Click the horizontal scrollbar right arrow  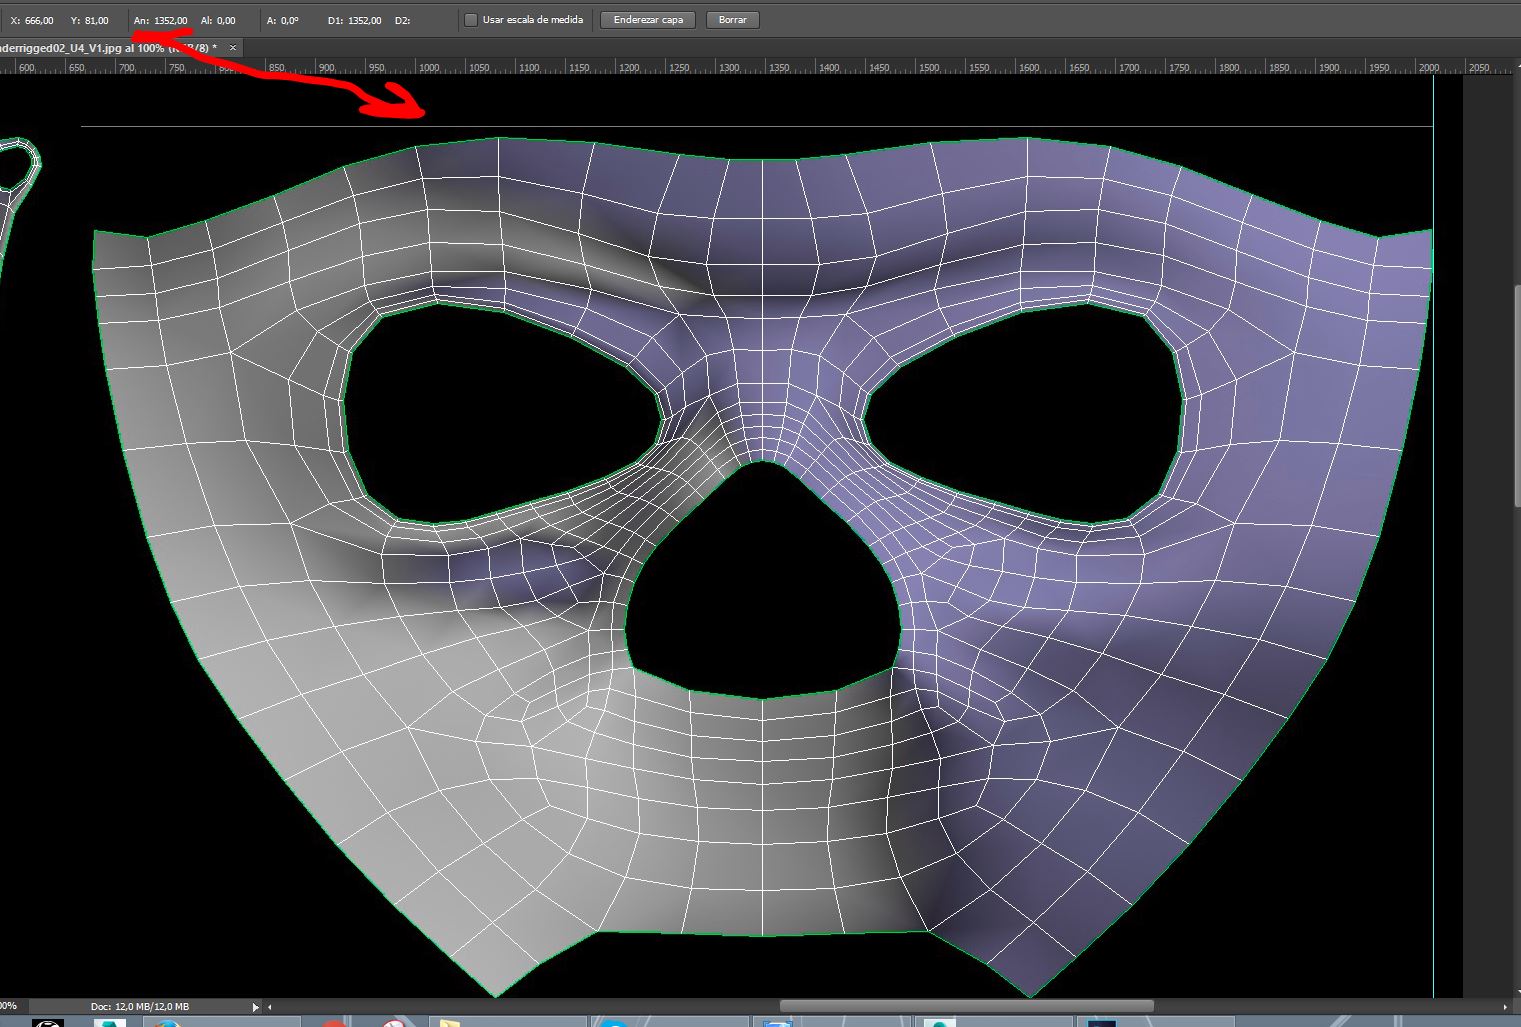[x=1505, y=1007]
